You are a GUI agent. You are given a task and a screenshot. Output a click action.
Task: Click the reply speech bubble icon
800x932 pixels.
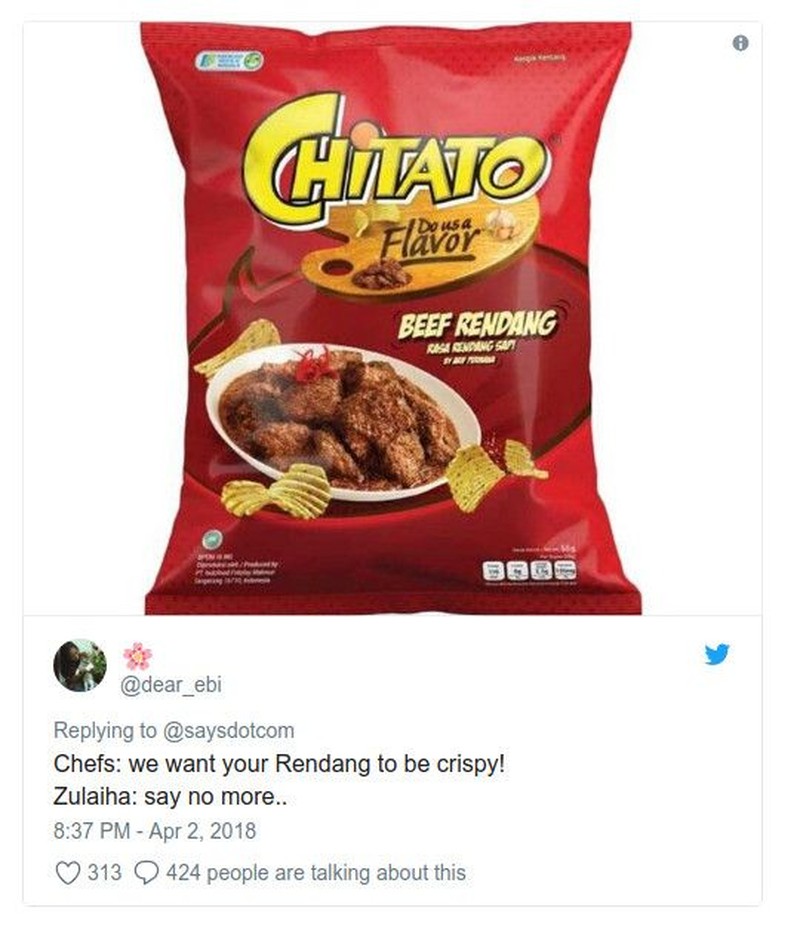tap(146, 873)
